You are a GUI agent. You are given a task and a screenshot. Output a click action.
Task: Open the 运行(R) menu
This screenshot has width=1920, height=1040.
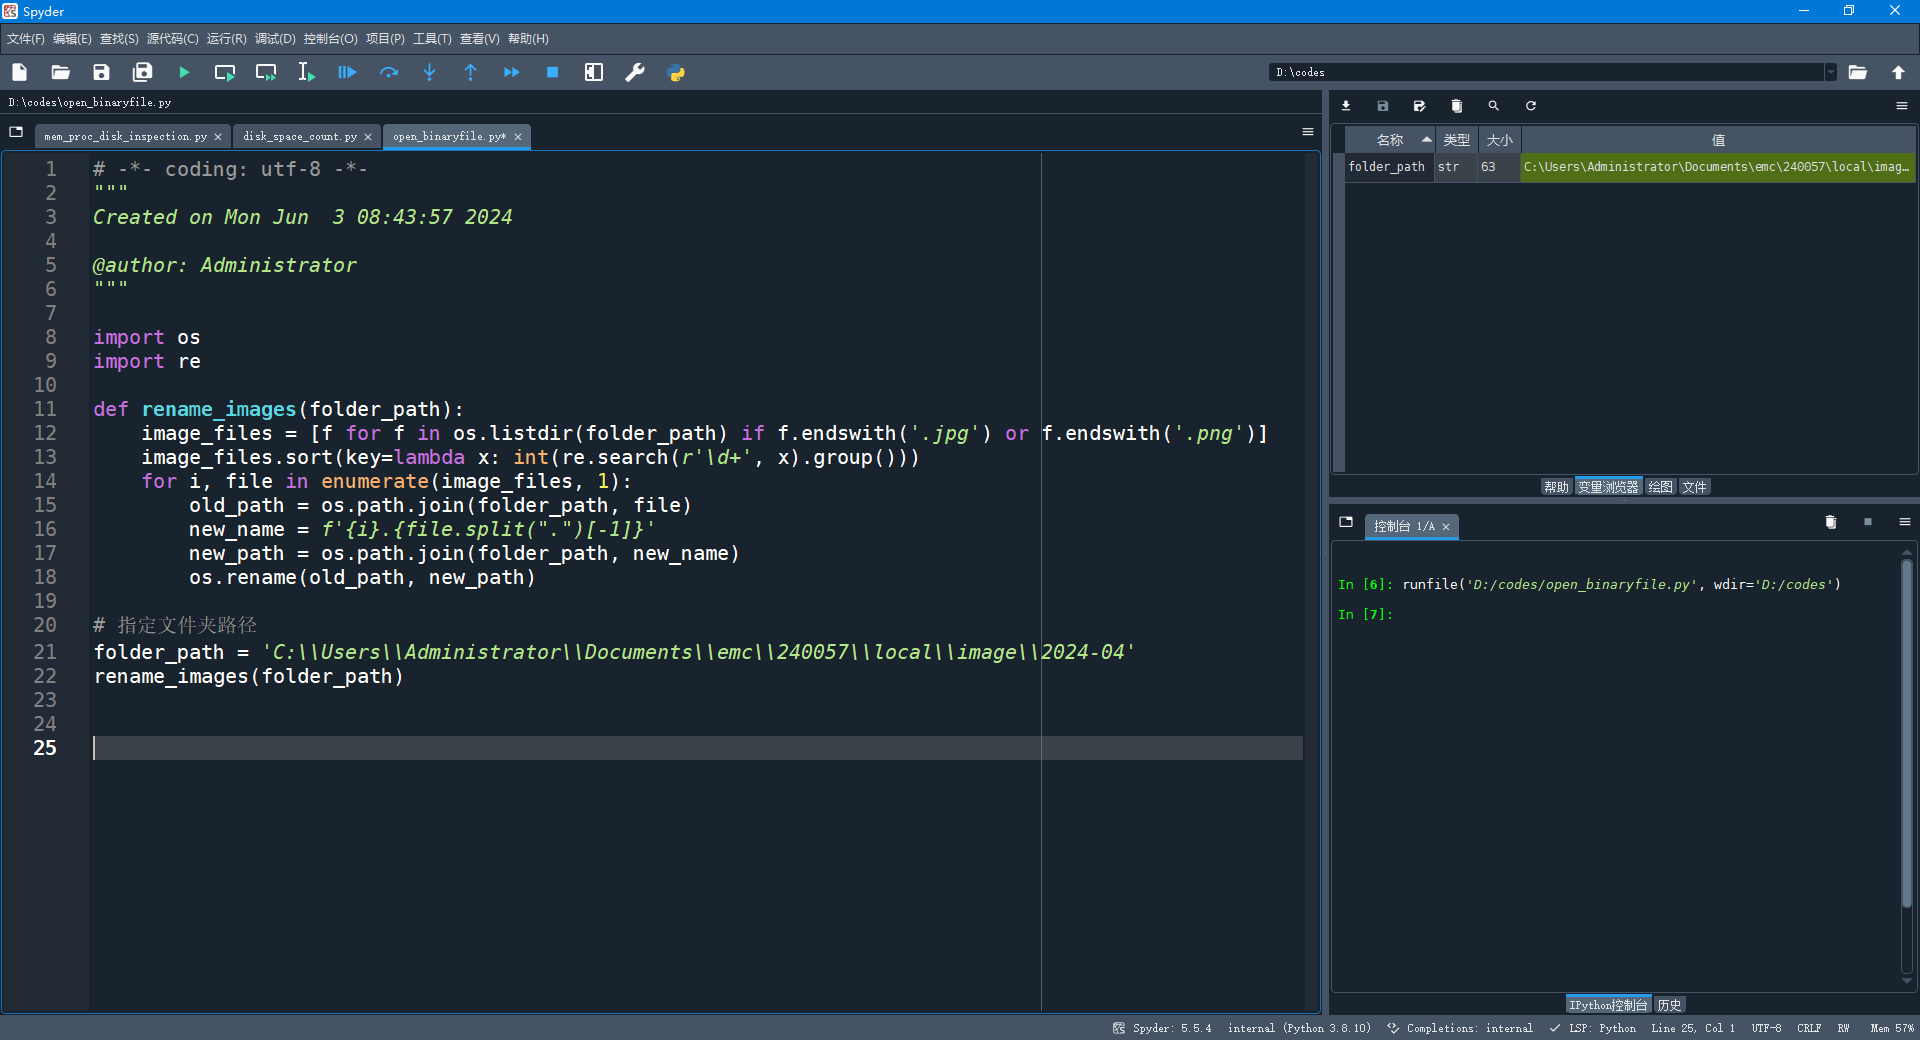[226, 39]
